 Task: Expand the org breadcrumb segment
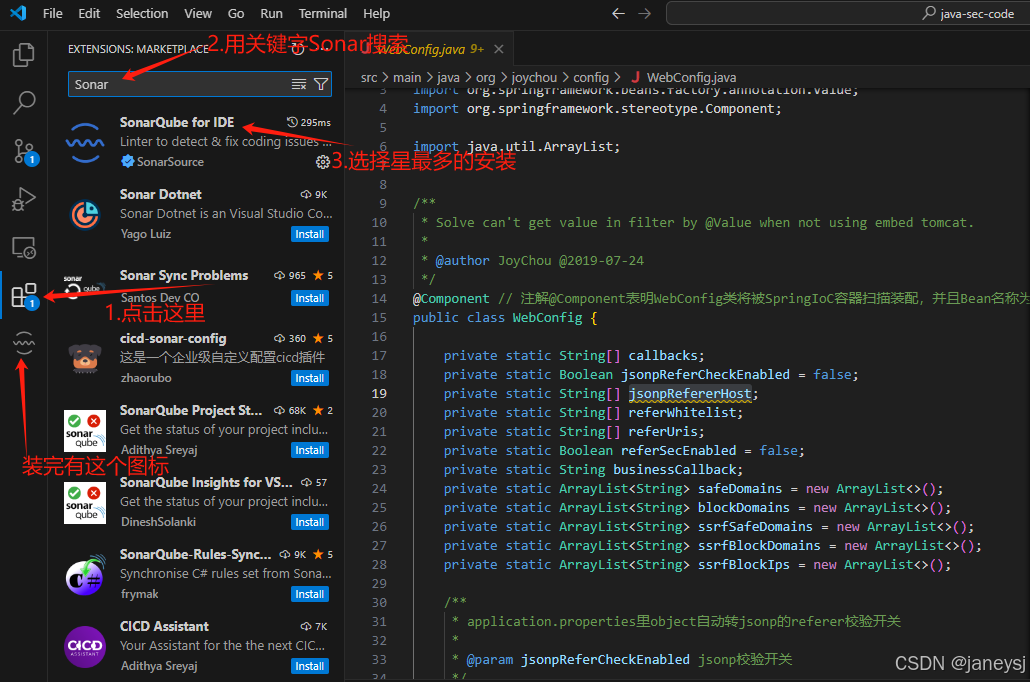point(485,78)
